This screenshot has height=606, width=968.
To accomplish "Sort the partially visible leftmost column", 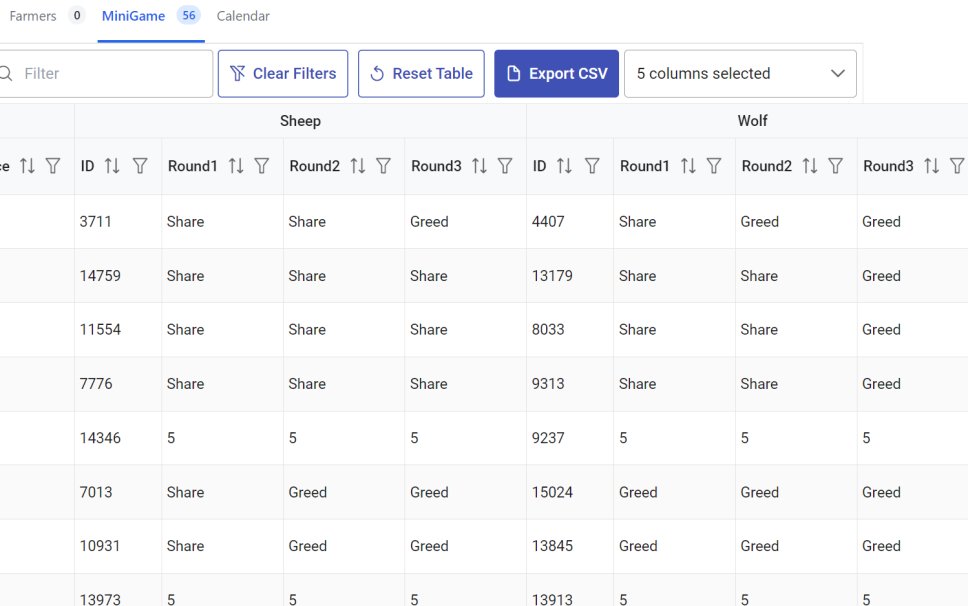I will coord(27,166).
